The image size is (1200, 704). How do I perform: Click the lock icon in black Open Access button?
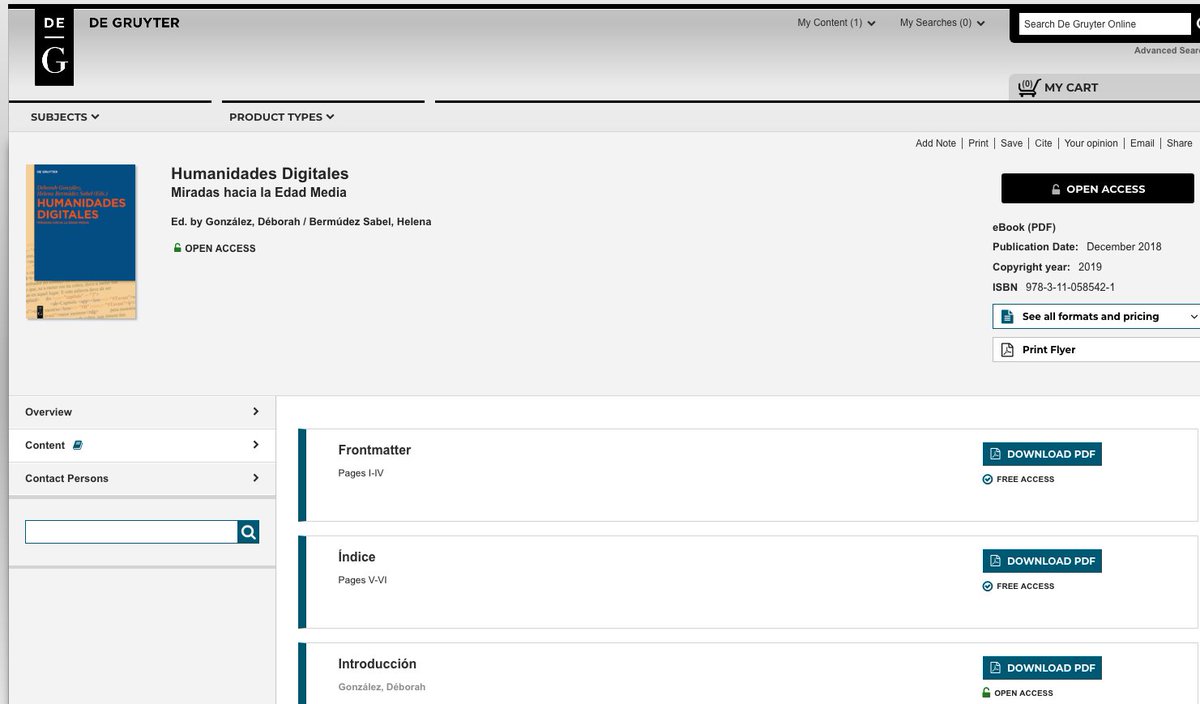[1056, 189]
